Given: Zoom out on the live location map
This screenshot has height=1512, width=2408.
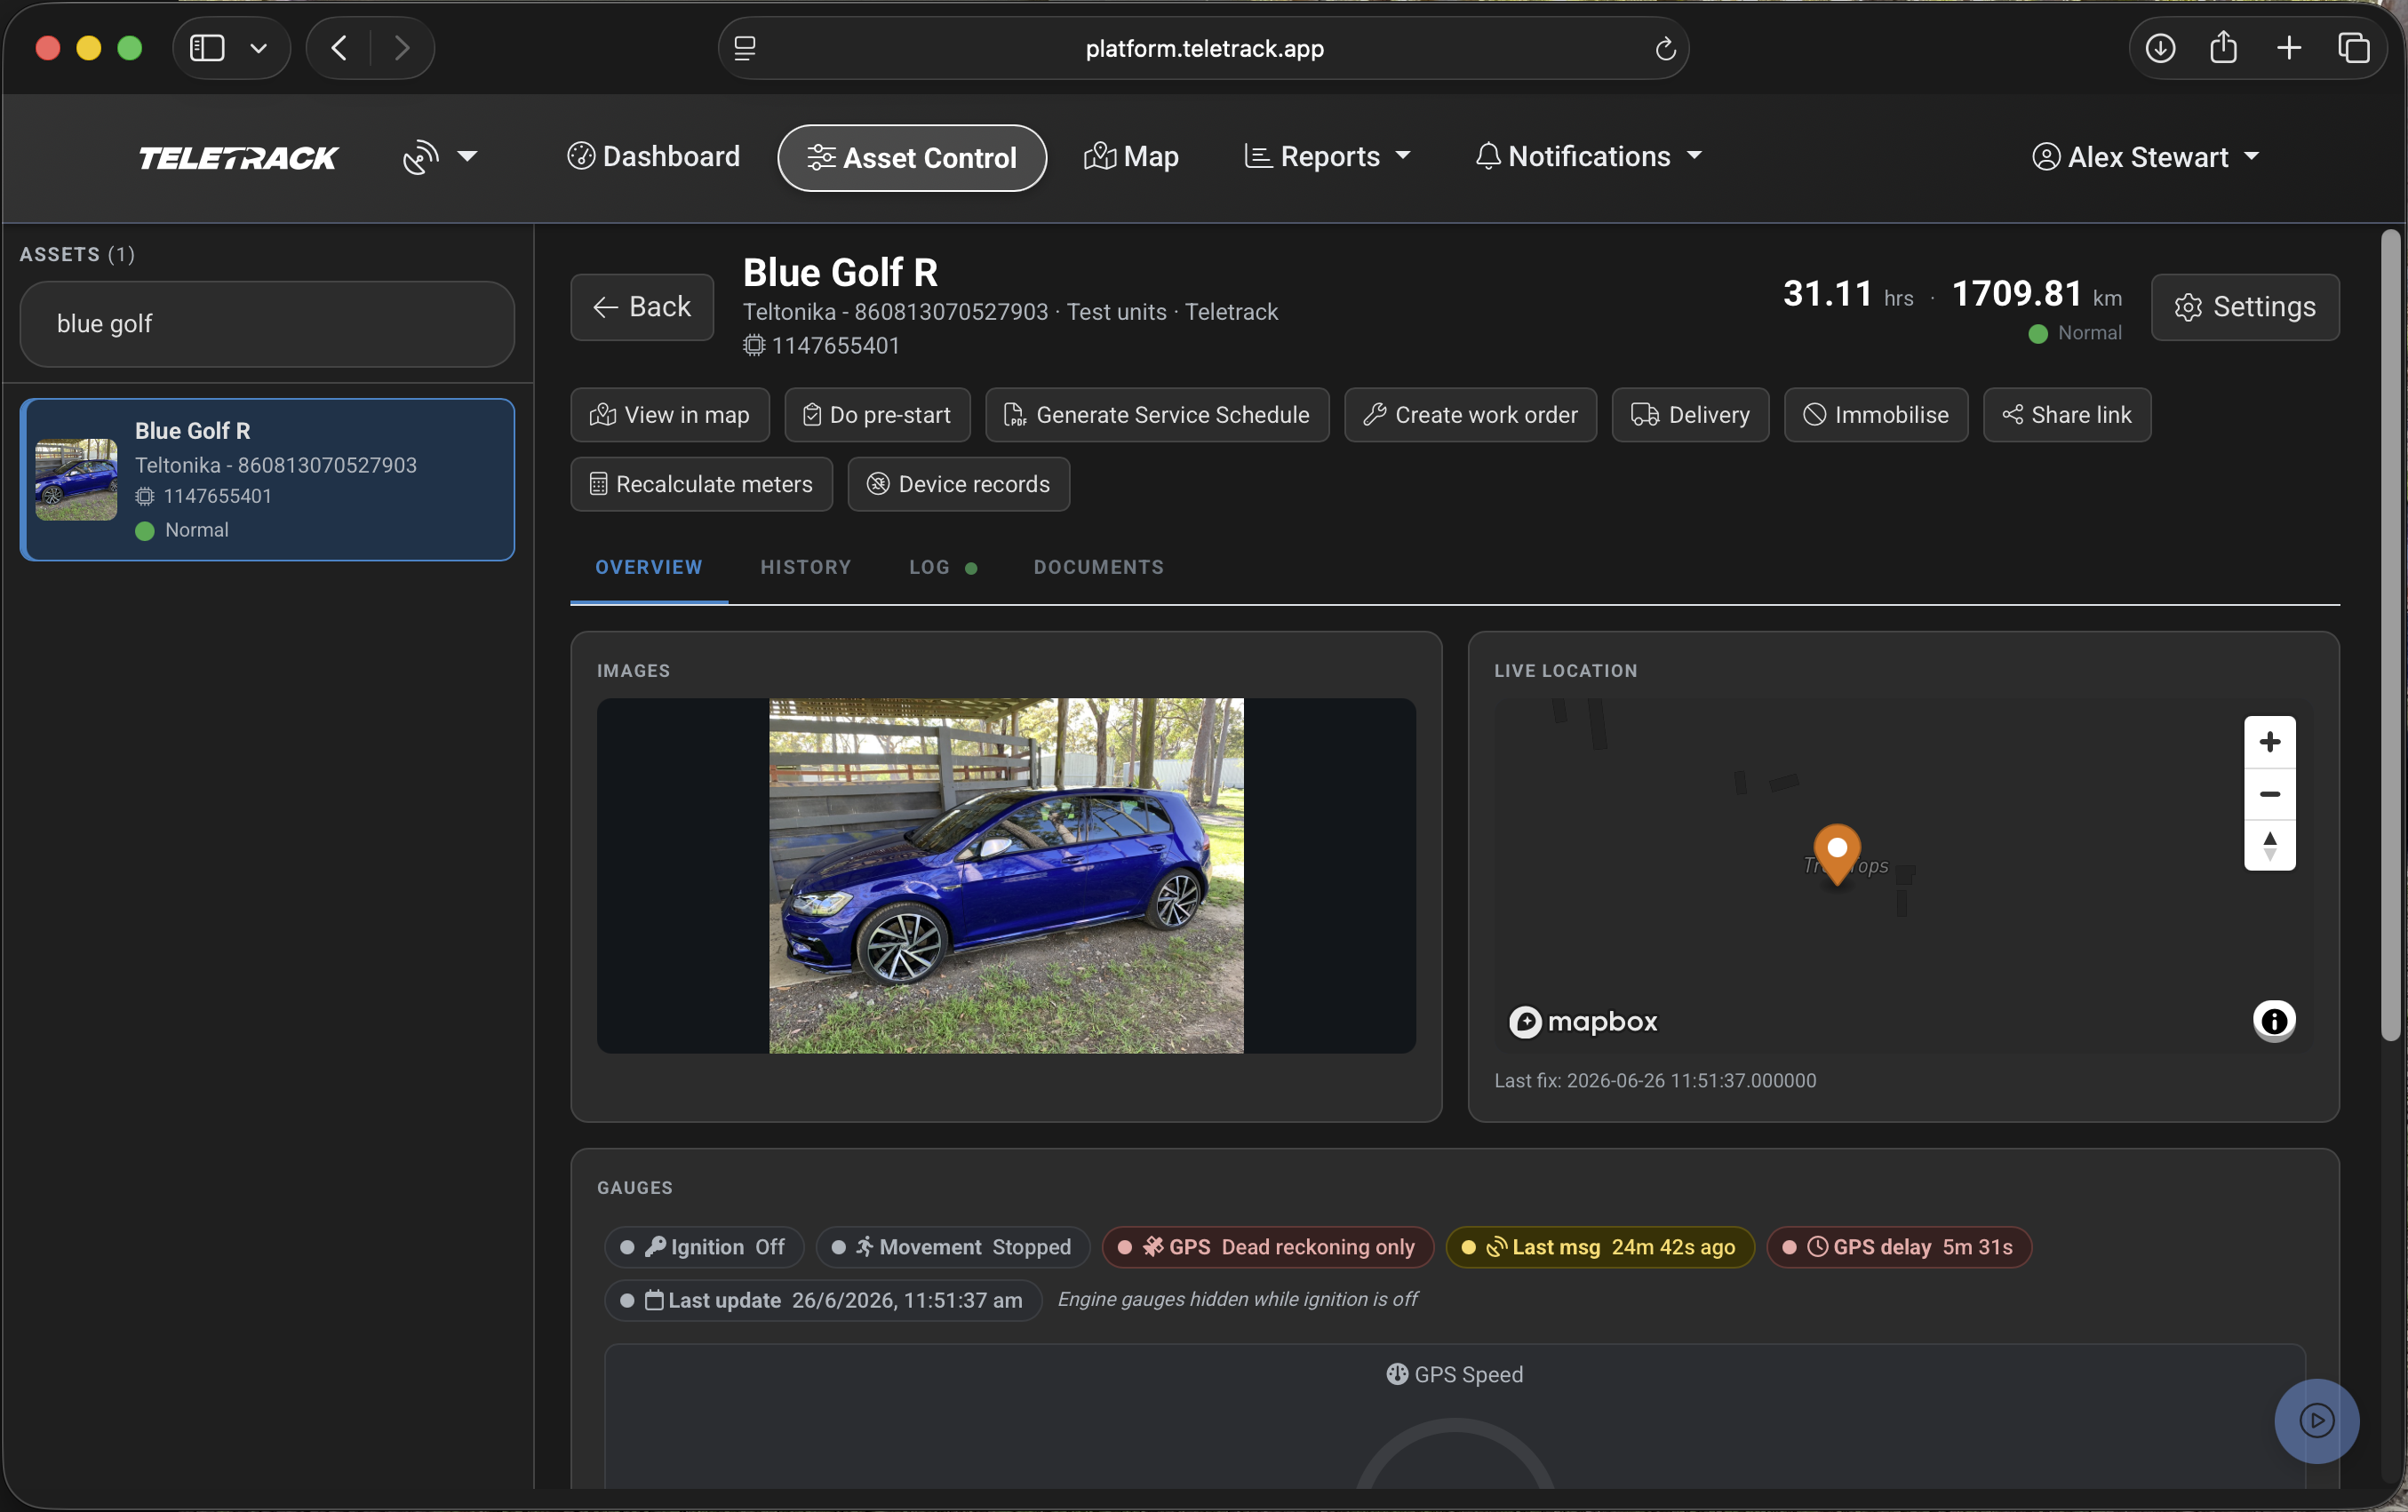Looking at the screenshot, I should point(2269,794).
